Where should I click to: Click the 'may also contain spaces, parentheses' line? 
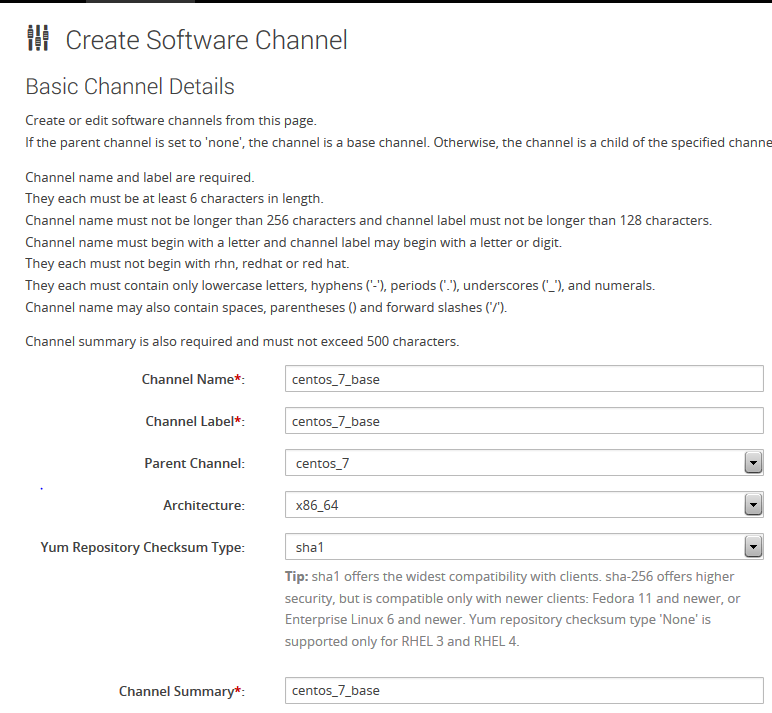266,307
